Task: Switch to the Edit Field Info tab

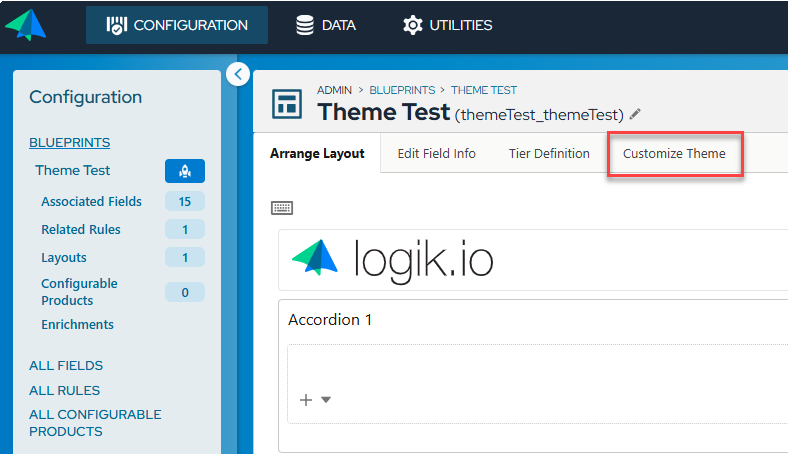Action: 436,153
